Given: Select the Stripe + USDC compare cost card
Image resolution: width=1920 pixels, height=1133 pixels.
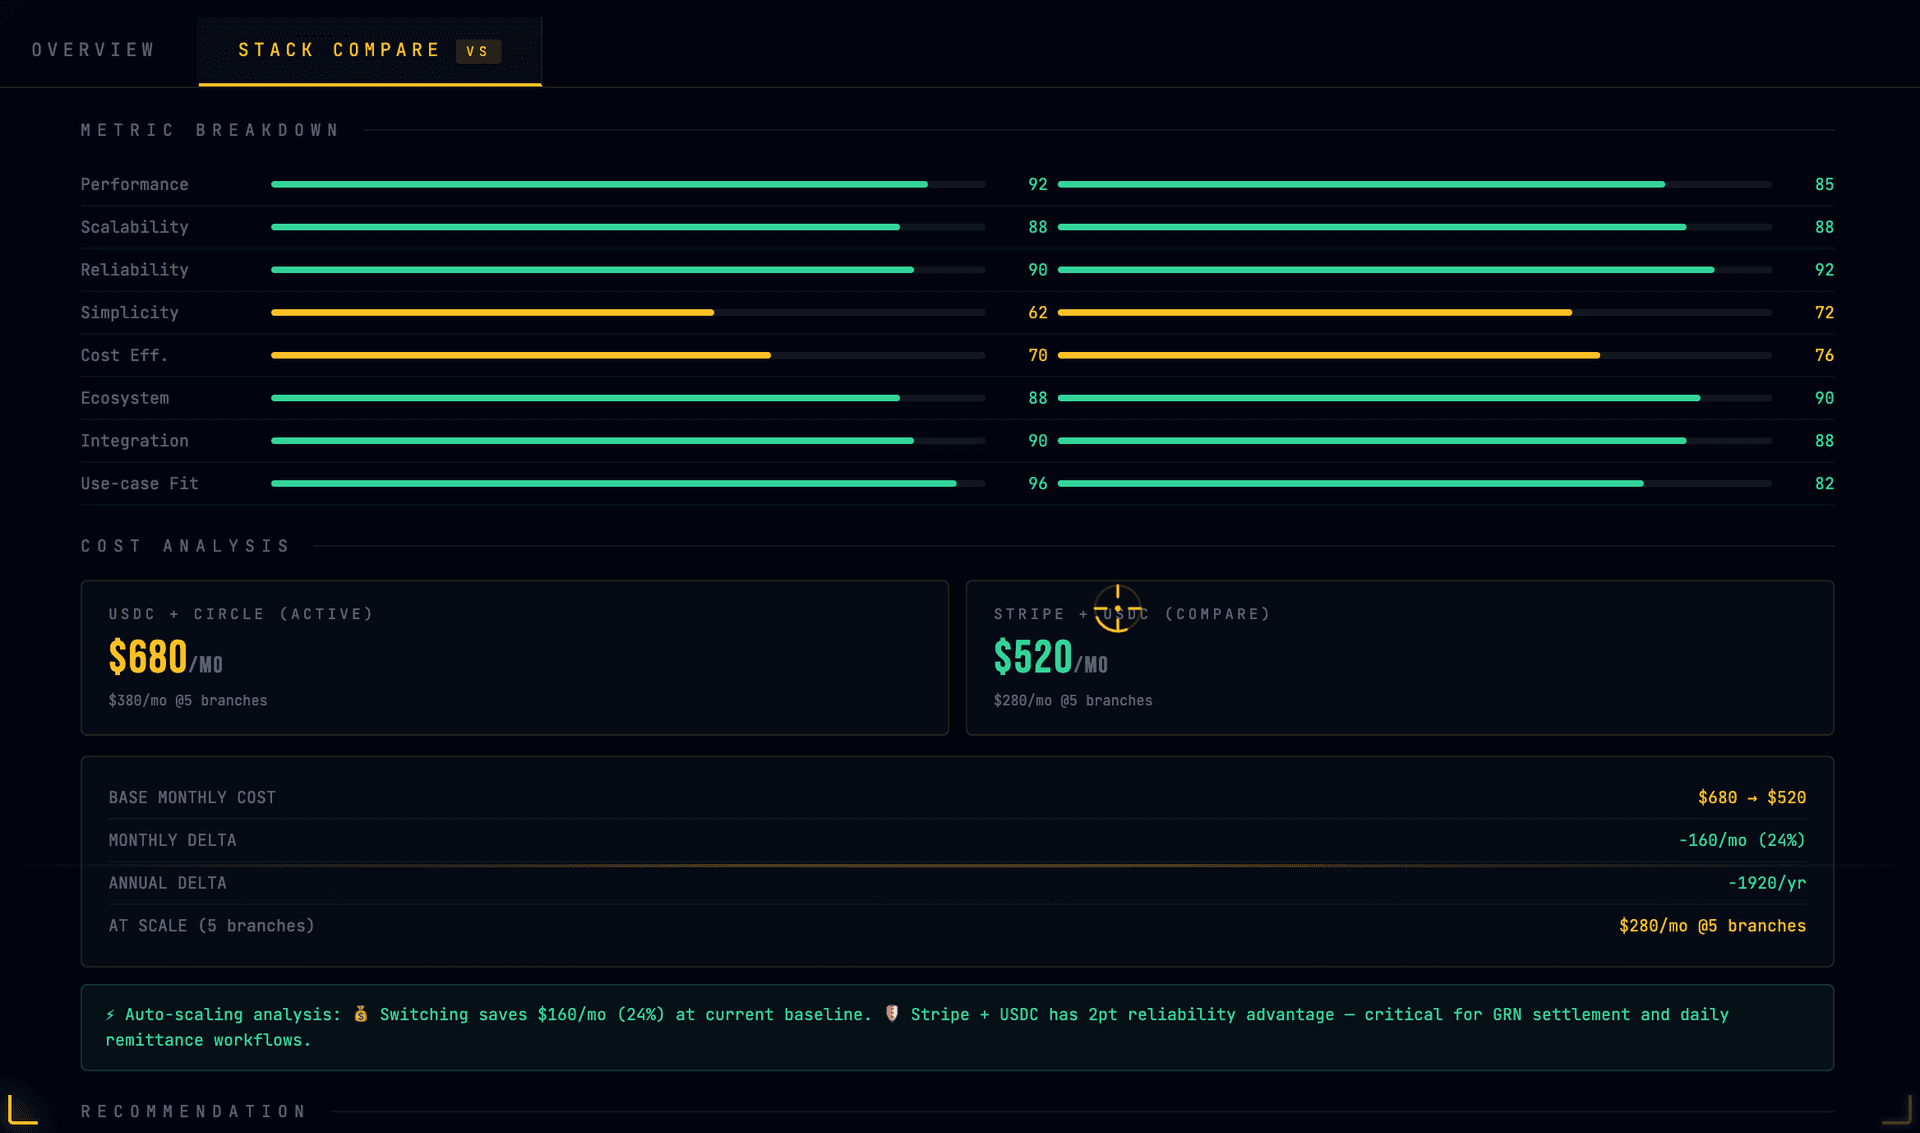Looking at the screenshot, I should tap(1399, 657).
